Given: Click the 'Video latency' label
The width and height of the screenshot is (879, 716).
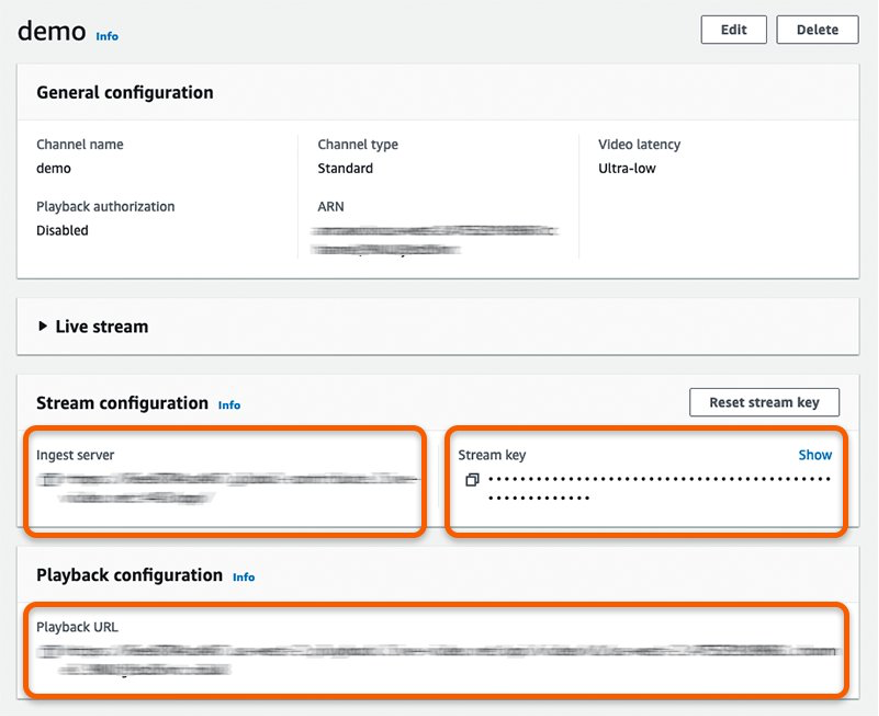Looking at the screenshot, I should point(639,145).
